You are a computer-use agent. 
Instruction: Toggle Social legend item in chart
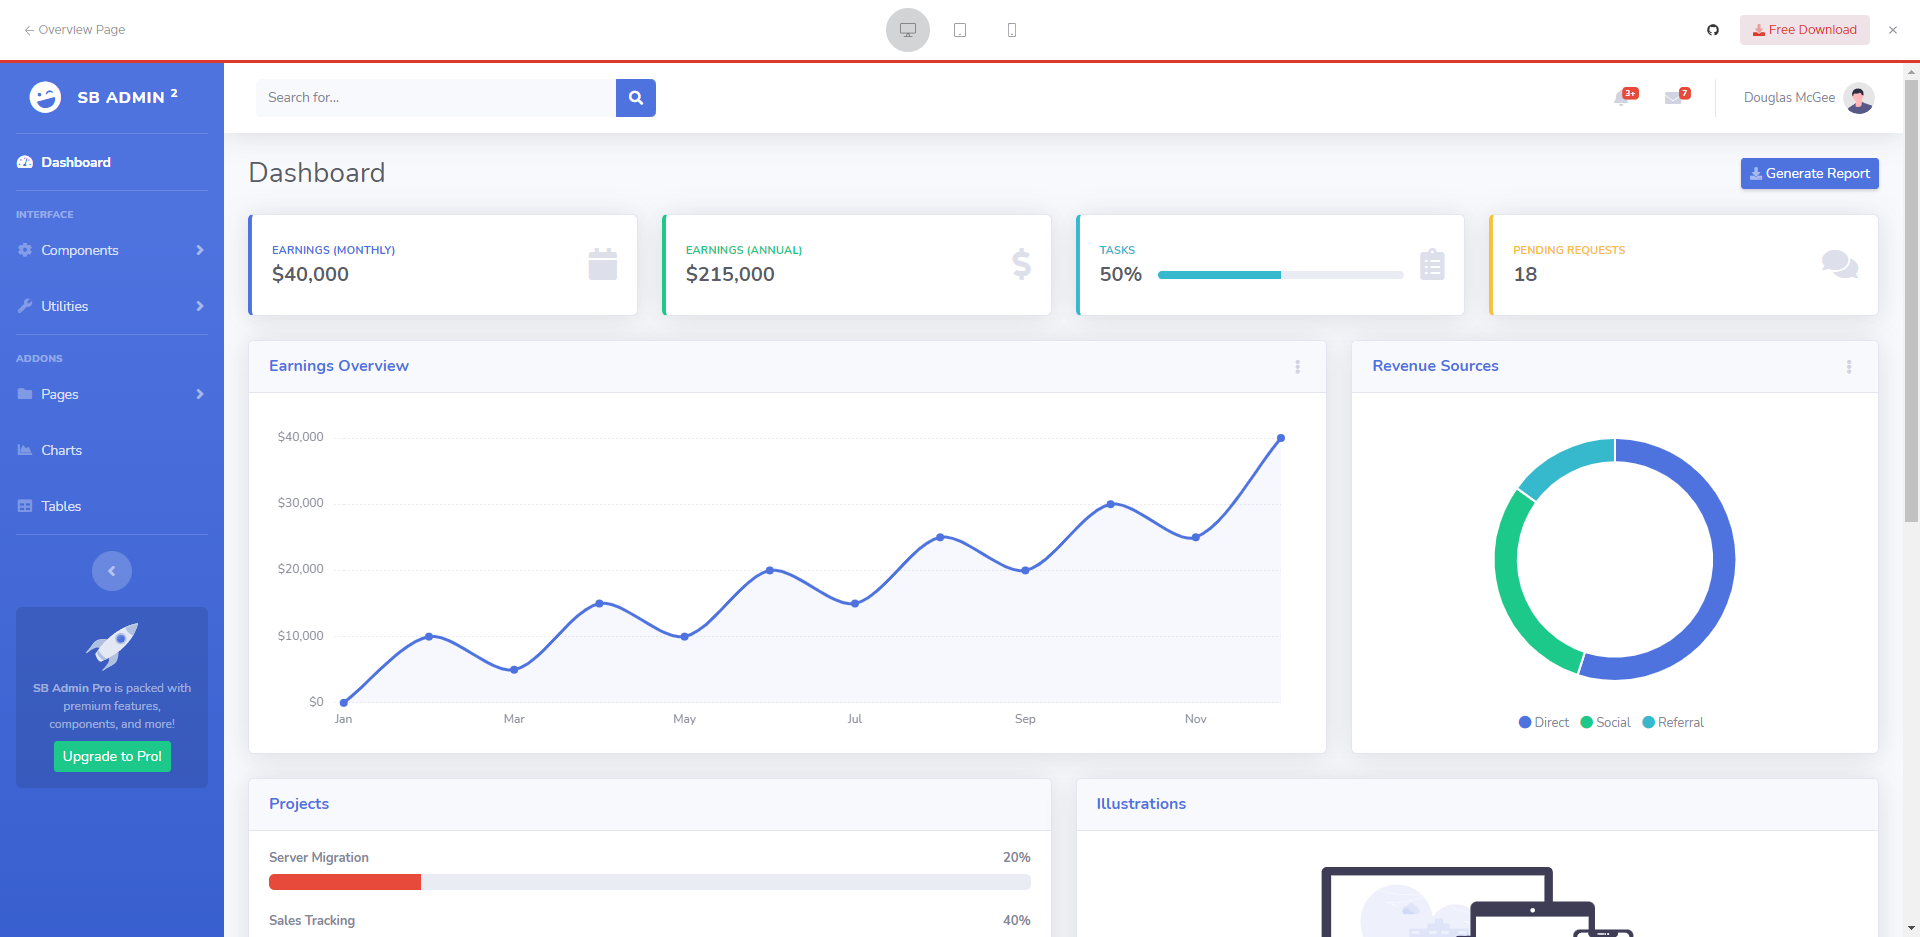tap(1605, 722)
